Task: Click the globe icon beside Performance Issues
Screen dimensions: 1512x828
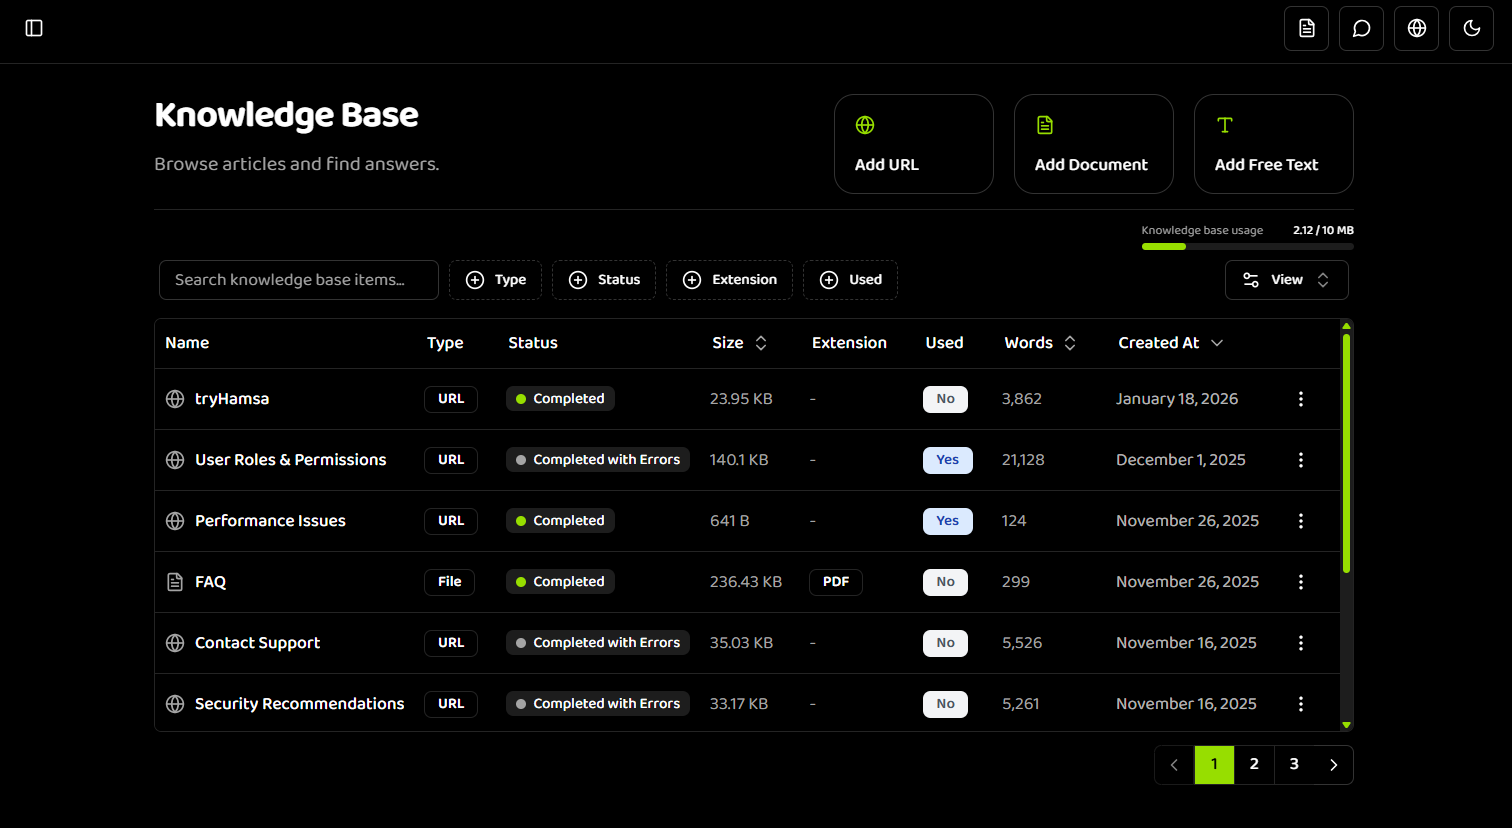Action: (173, 520)
